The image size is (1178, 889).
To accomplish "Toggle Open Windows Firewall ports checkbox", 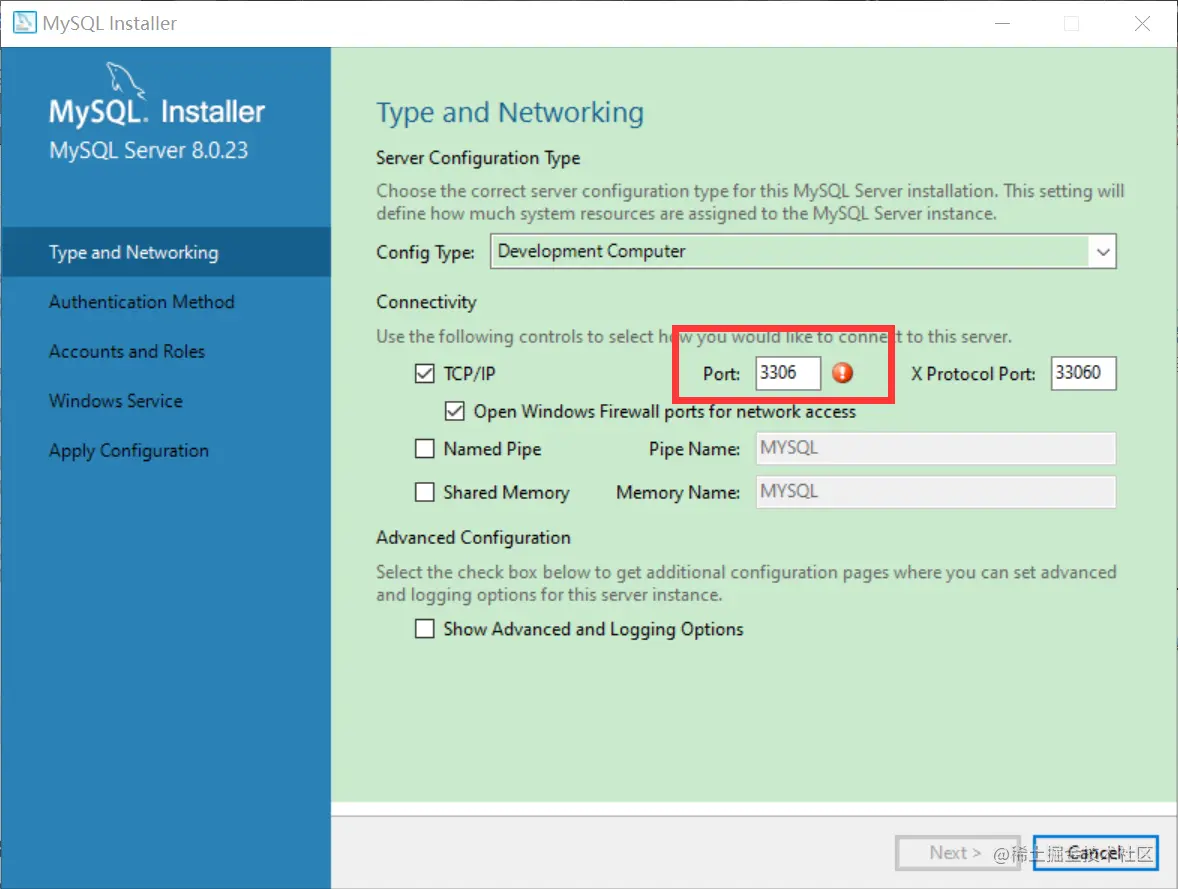I will (454, 411).
